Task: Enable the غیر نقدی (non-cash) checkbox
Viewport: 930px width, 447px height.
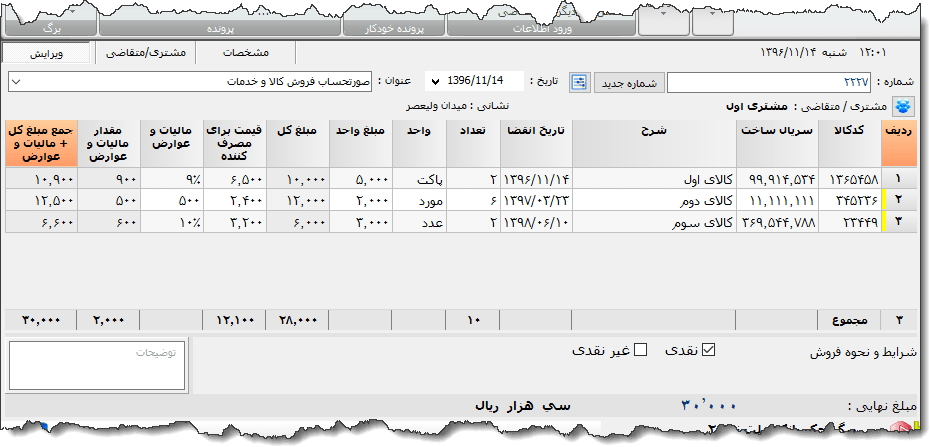Action: [641, 350]
